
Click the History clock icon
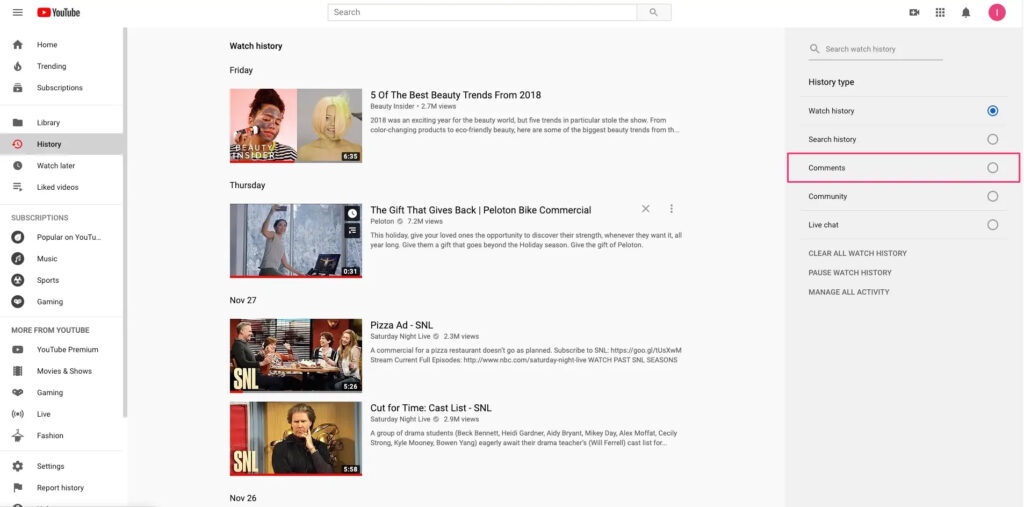coord(18,144)
